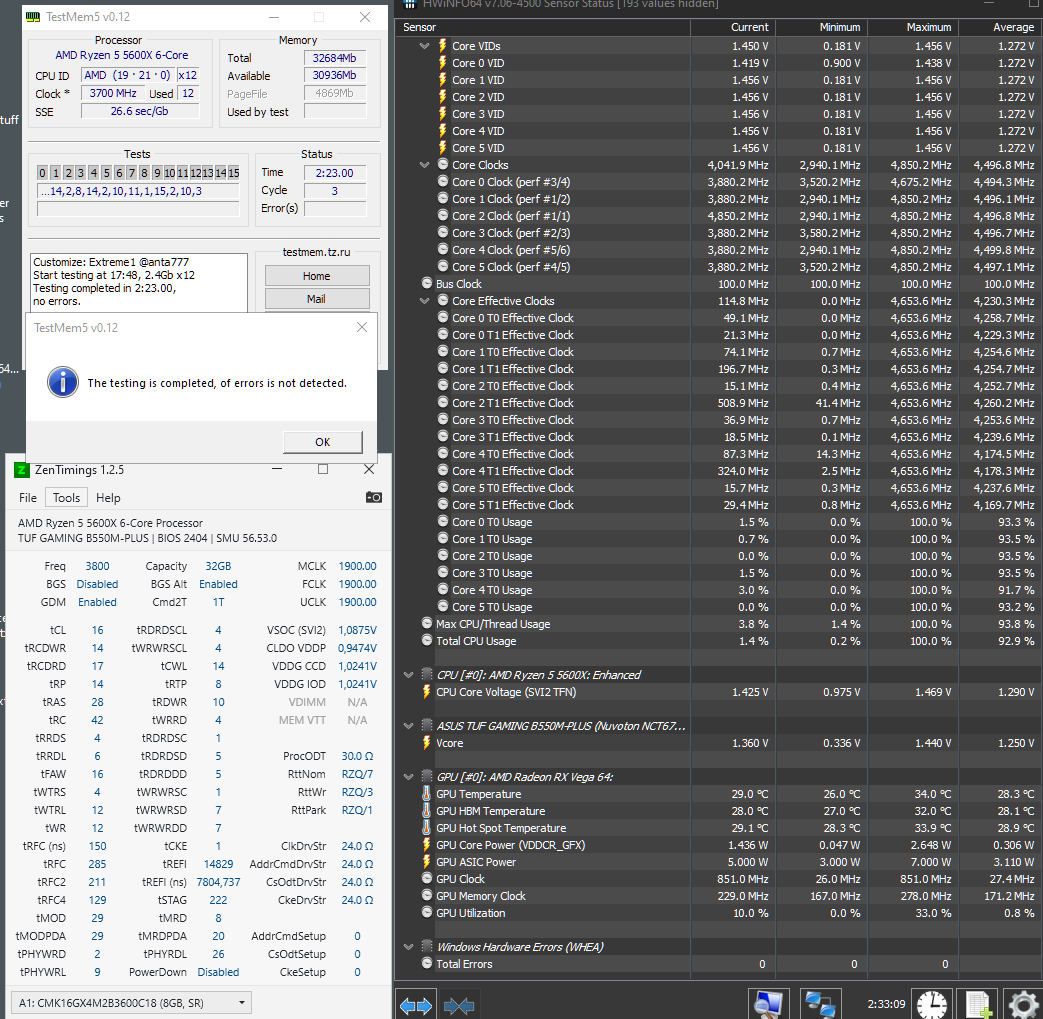Click the Maximum column header
This screenshot has height=1019, width=1043.
[x=913, y=27]
